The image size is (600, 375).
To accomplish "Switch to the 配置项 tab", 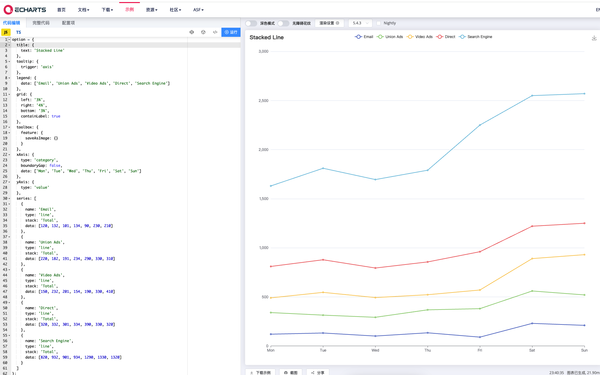I will [68, 23].
